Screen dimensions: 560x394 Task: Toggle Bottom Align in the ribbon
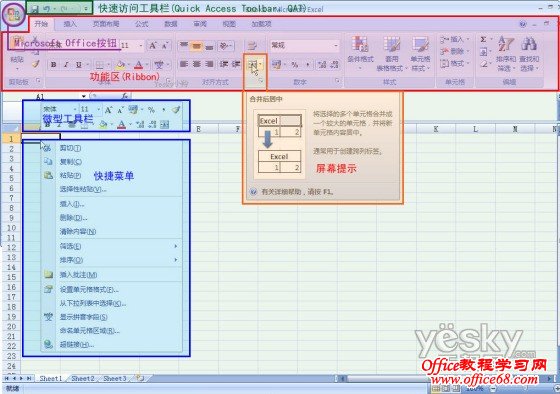click(210, 45)
